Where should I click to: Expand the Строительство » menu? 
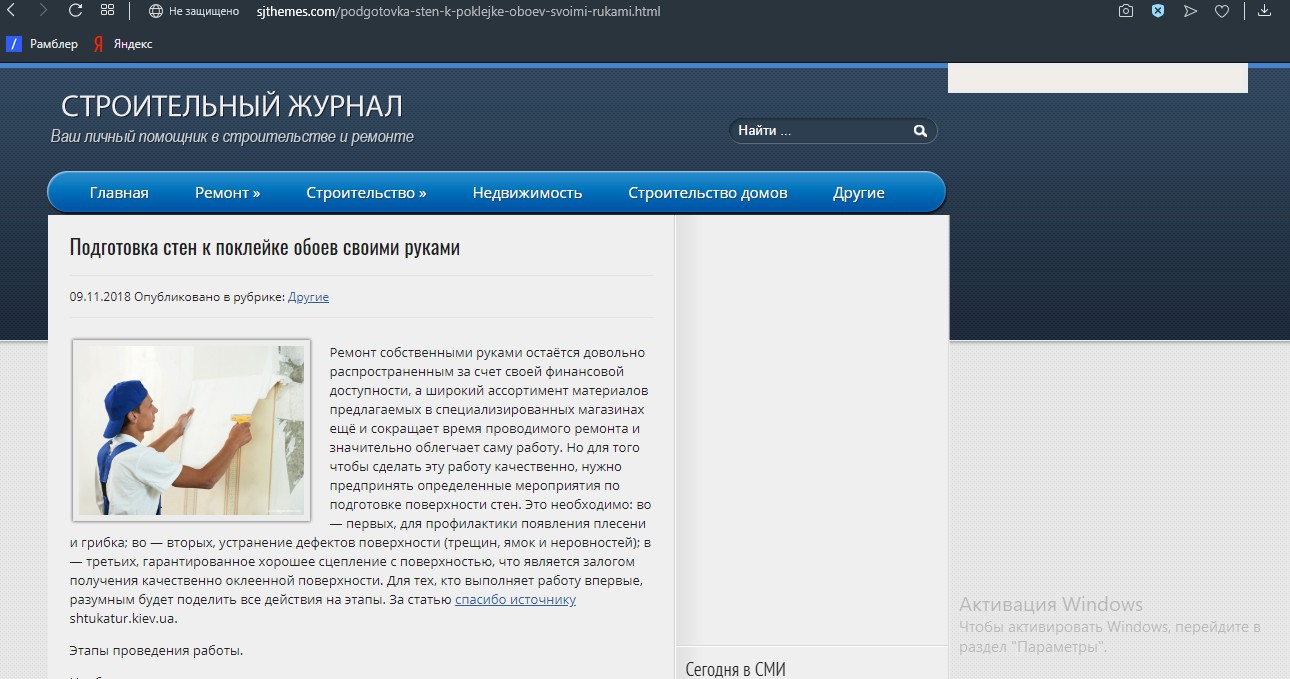pos(366,193)
